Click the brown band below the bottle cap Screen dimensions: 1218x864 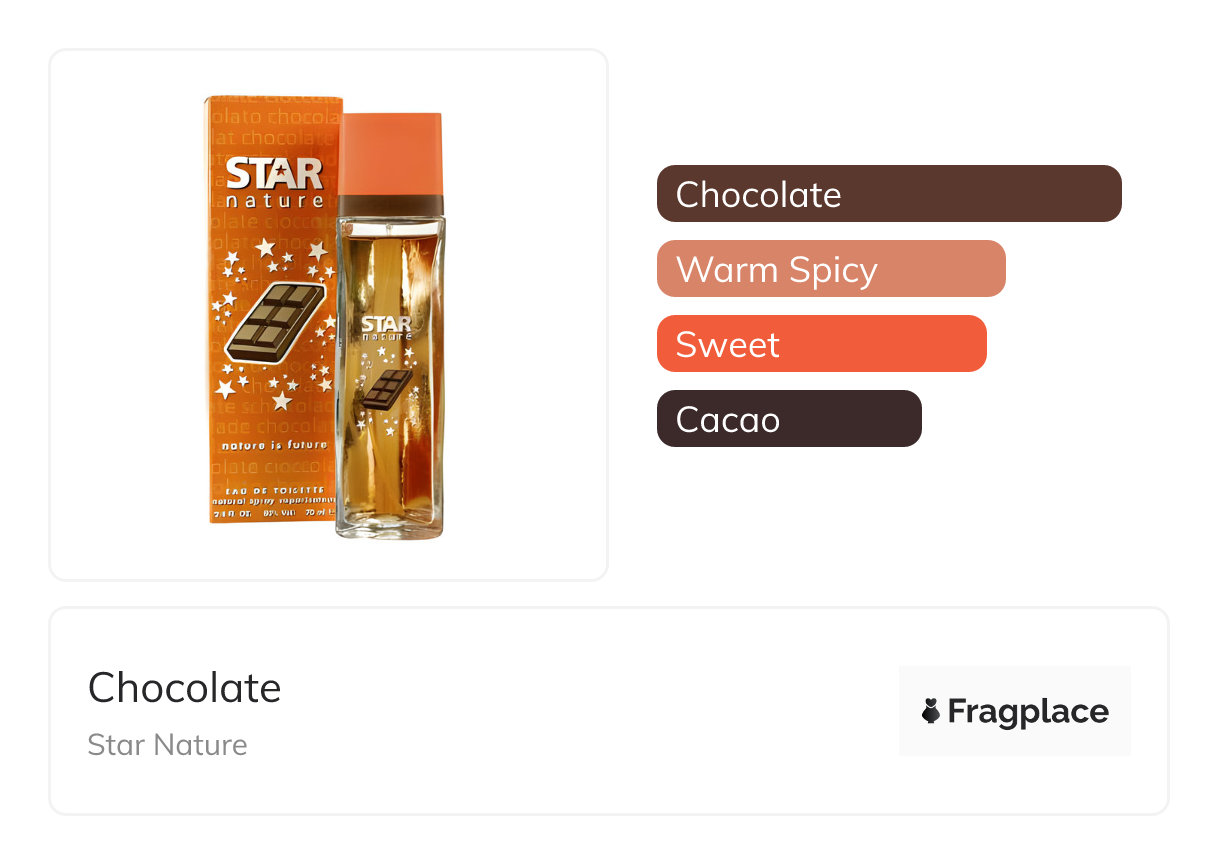coord(390,204)
